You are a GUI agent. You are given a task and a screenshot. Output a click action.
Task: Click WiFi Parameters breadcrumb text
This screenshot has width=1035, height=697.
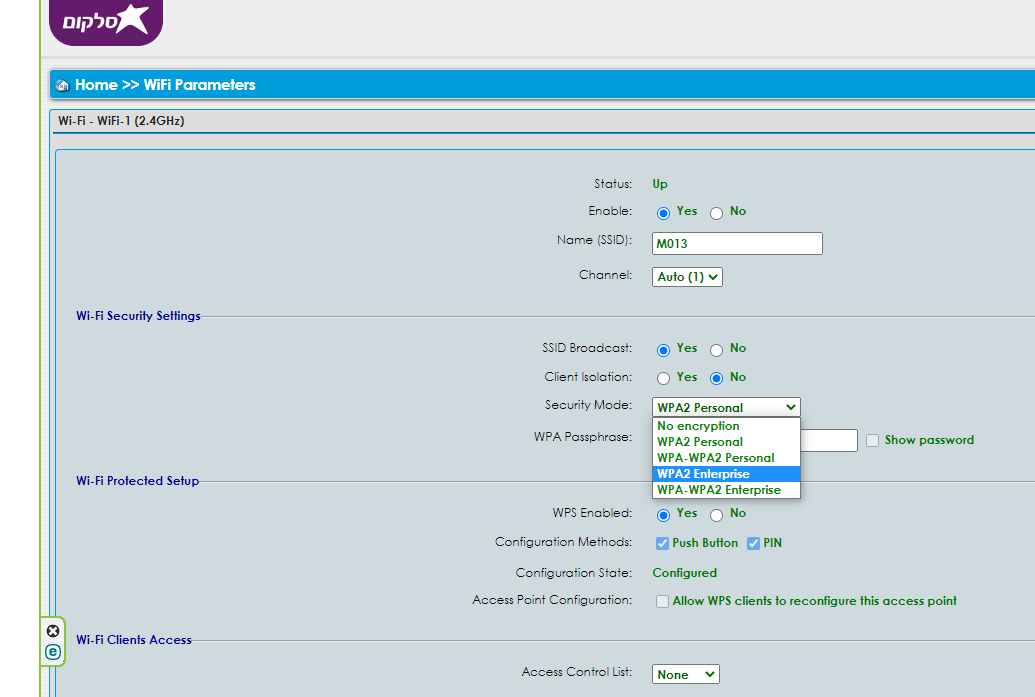[x=199, y=85]
